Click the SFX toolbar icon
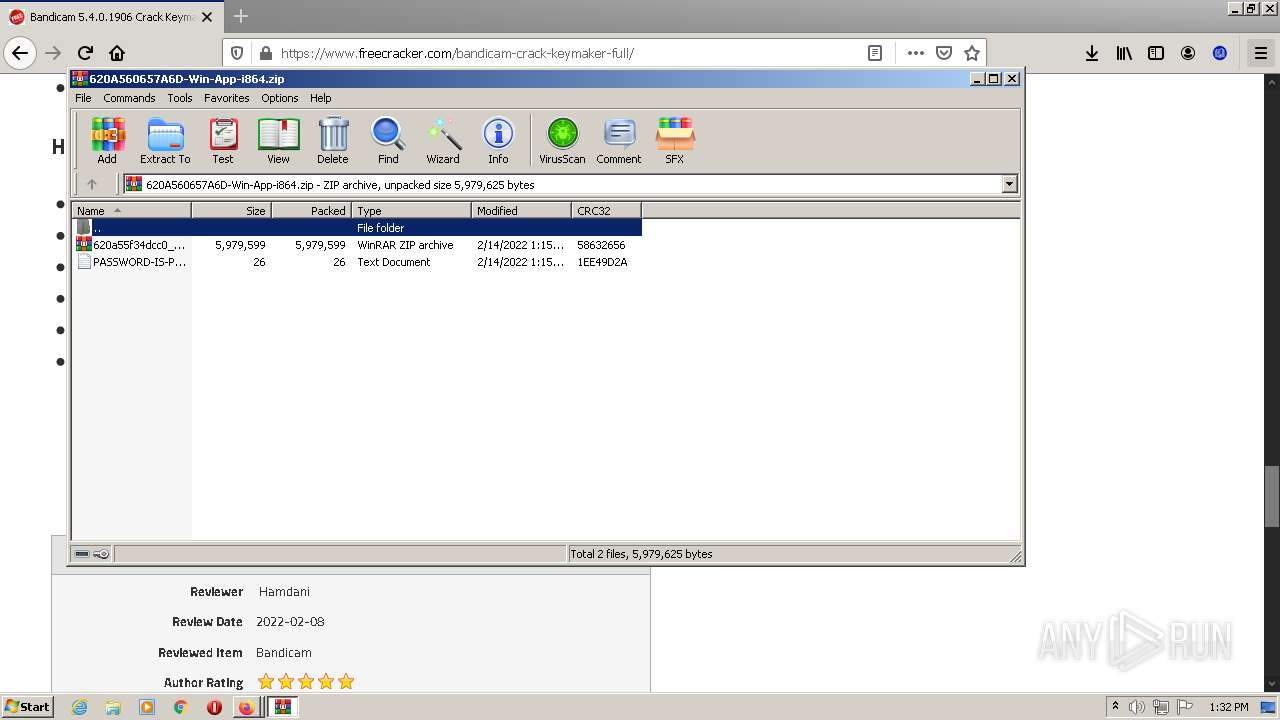The width and height of the screenshot is (1280, 720). pyautogui.click(x=675, y=140)
